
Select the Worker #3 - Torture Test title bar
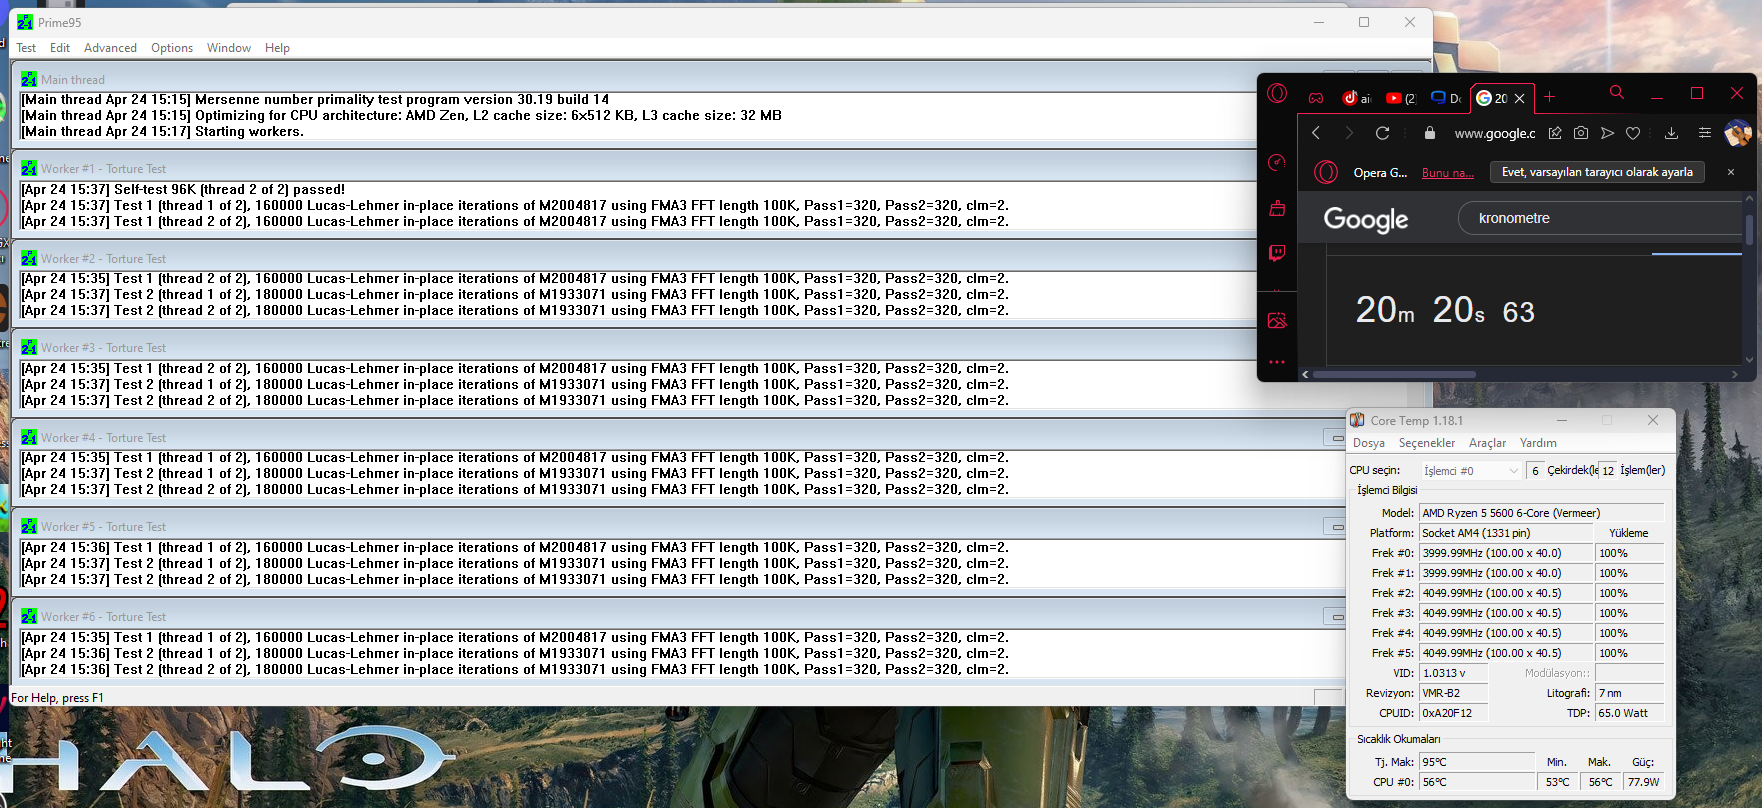pyautogui.click(x=636, y=347)
